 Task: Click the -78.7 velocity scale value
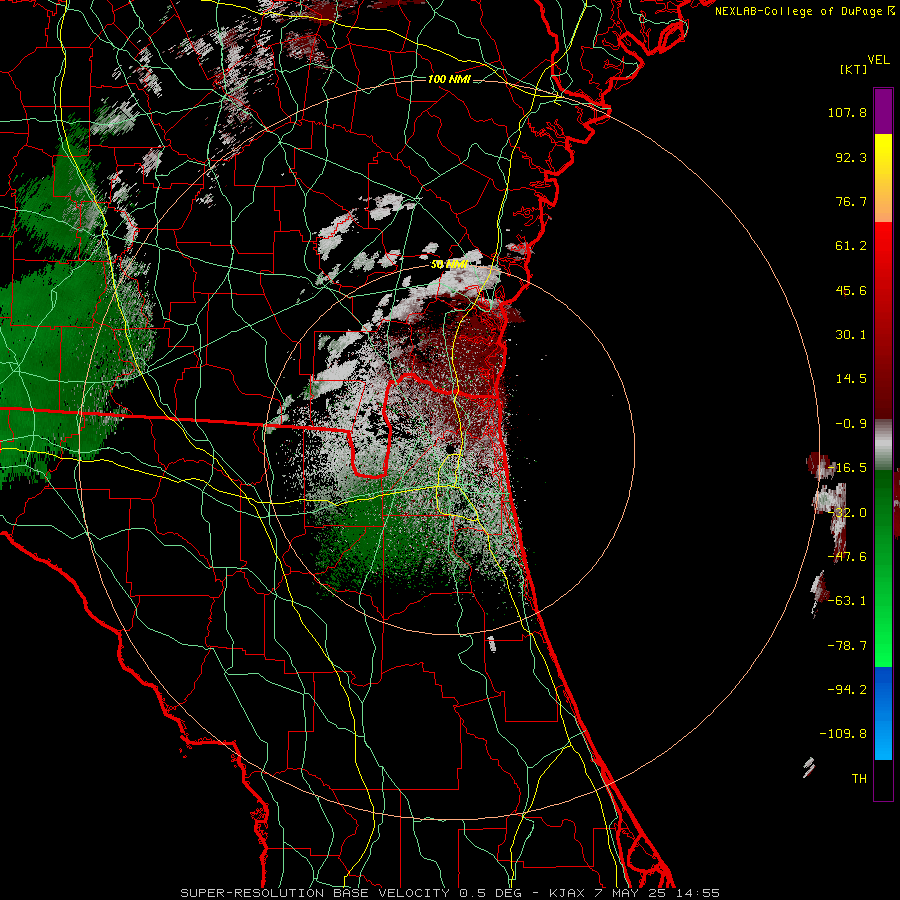point(847,646)
